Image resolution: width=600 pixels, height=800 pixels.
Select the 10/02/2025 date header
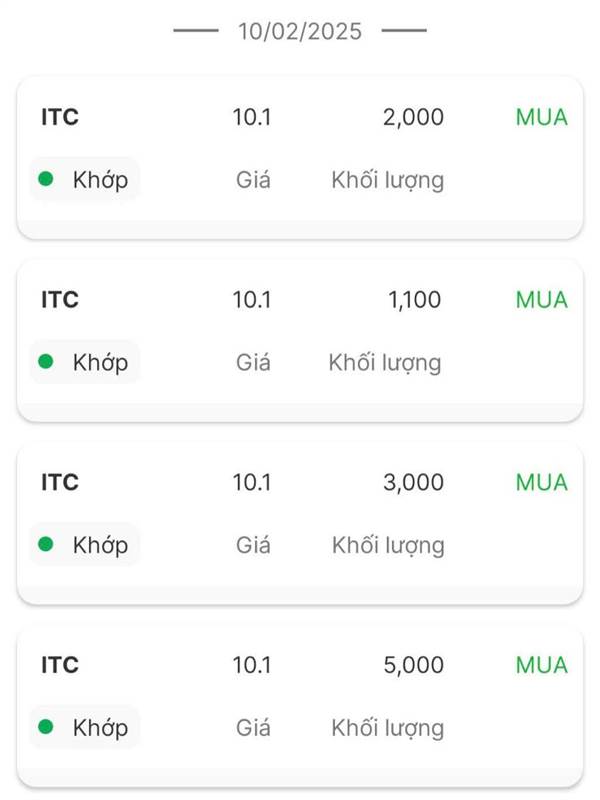[300, 31]
